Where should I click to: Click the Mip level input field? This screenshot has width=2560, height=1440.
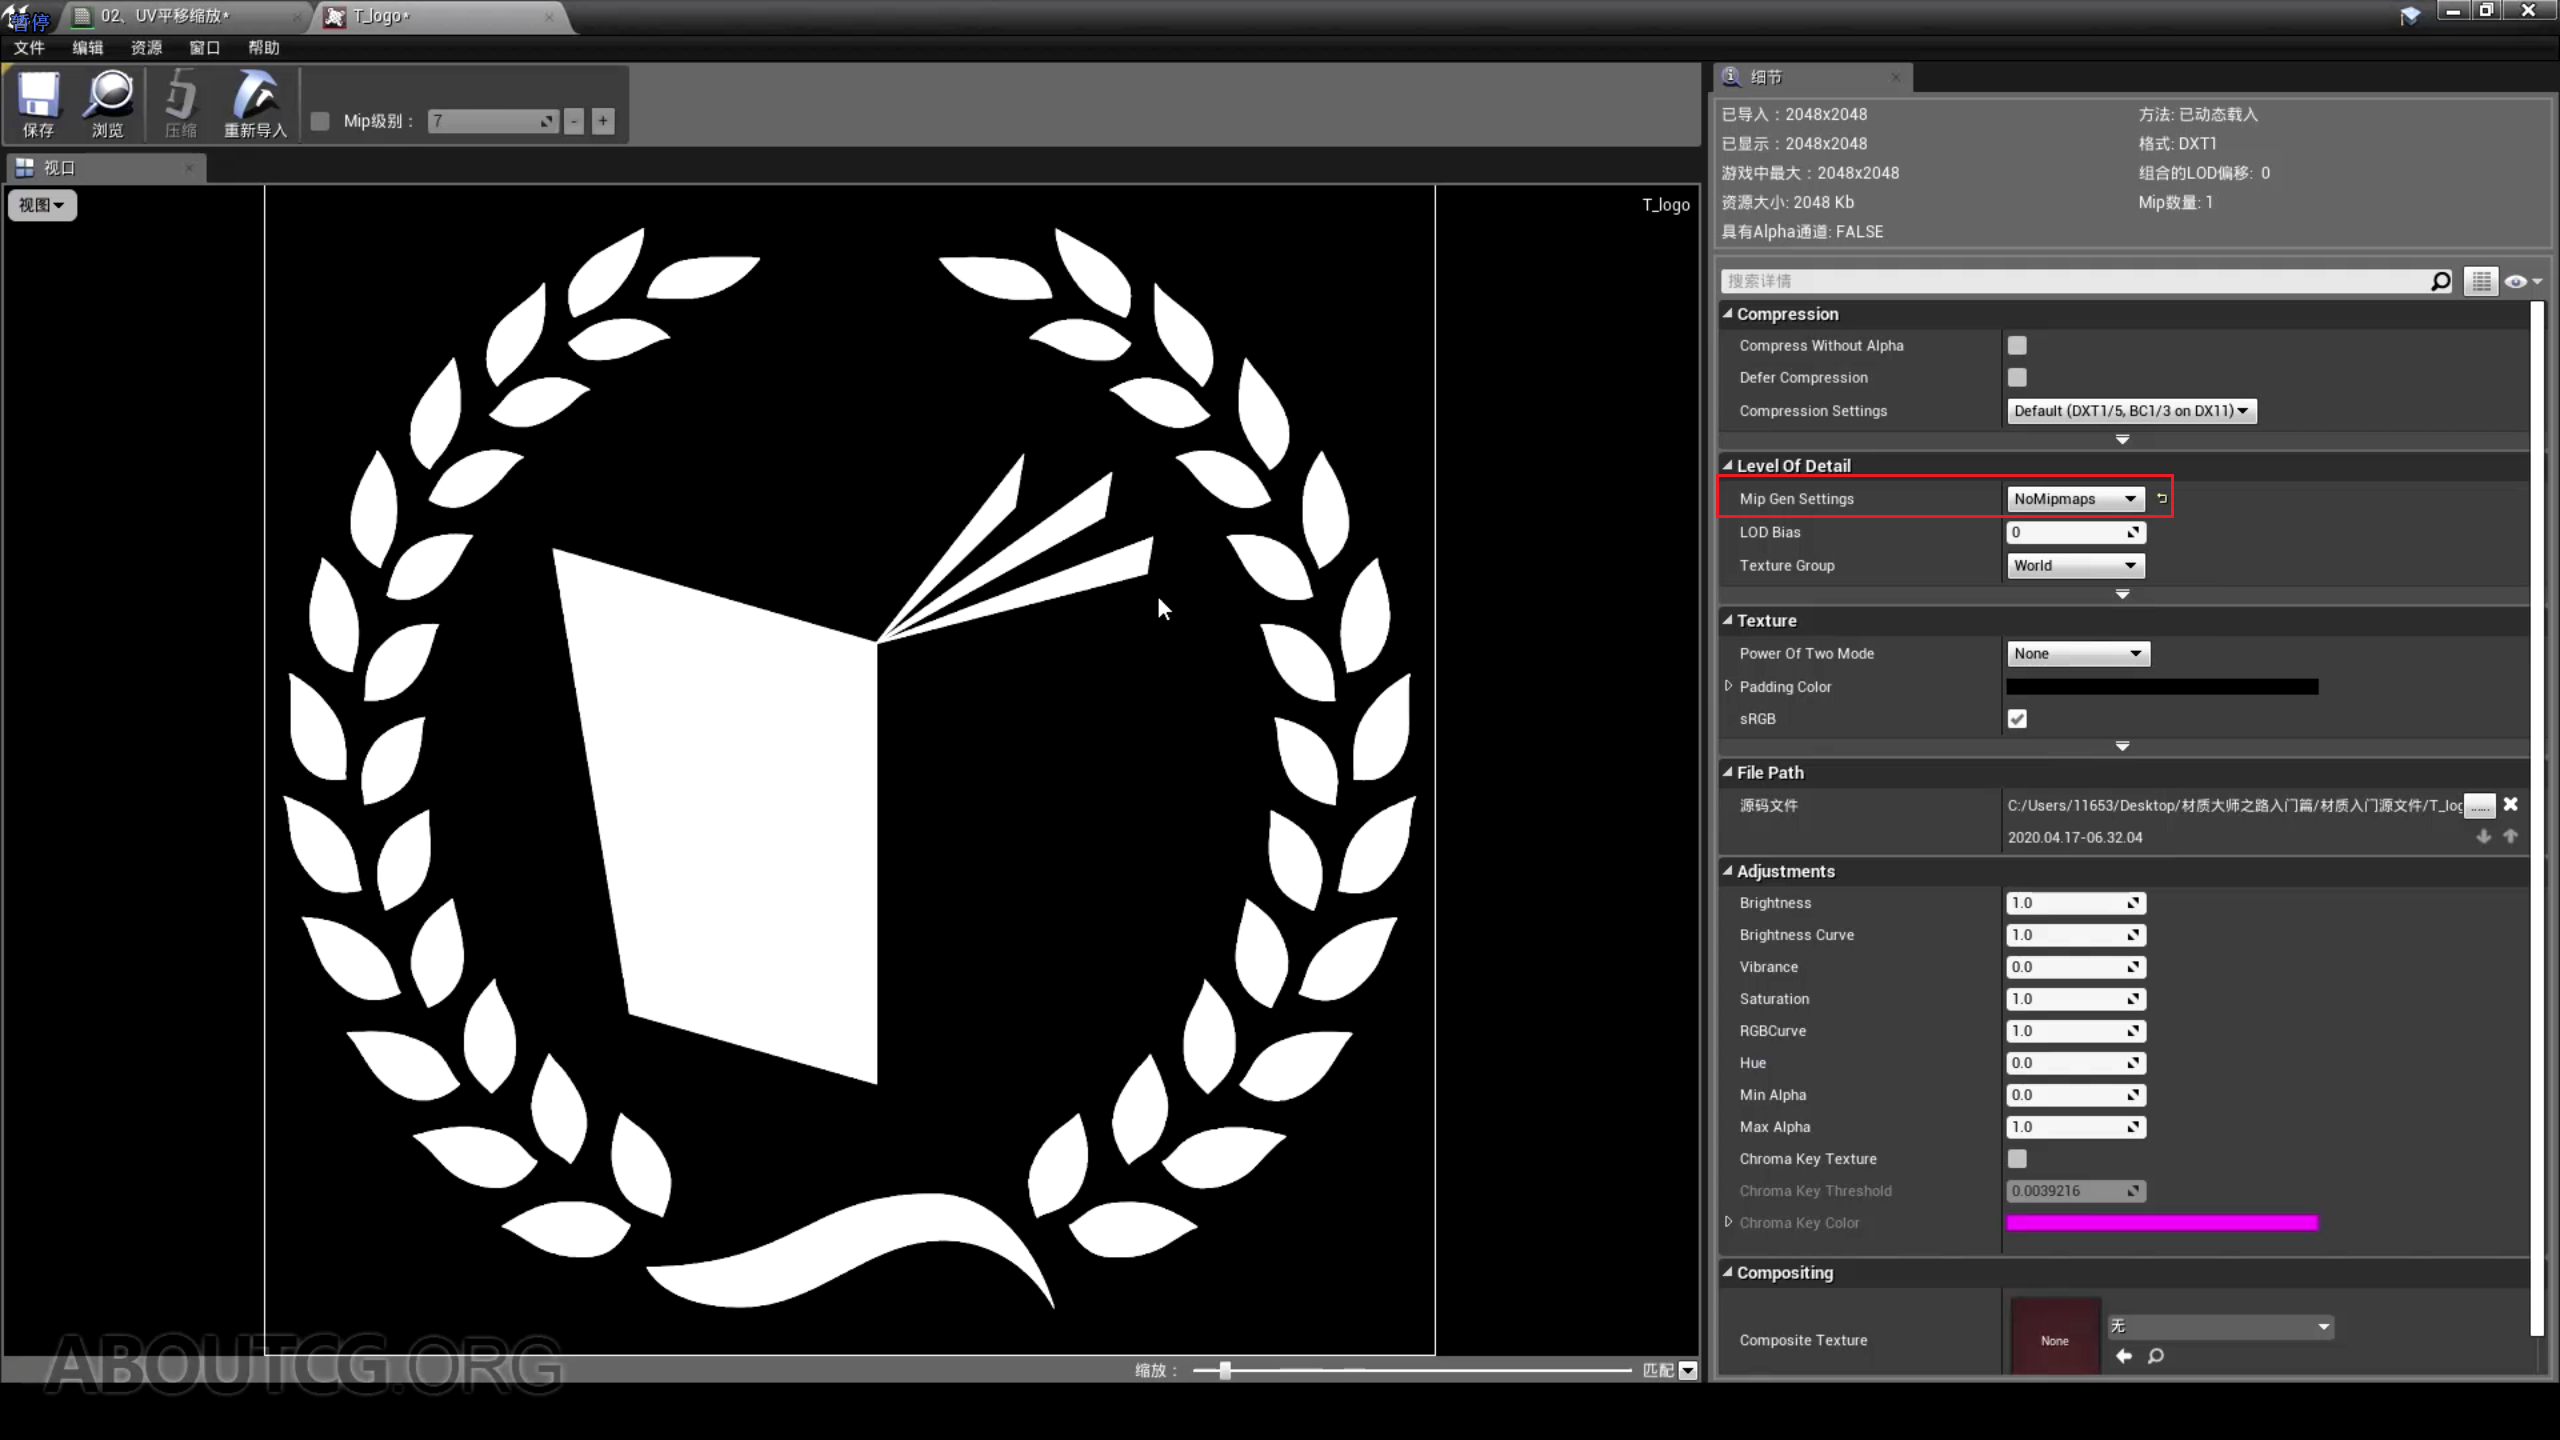tap(490, 120)
